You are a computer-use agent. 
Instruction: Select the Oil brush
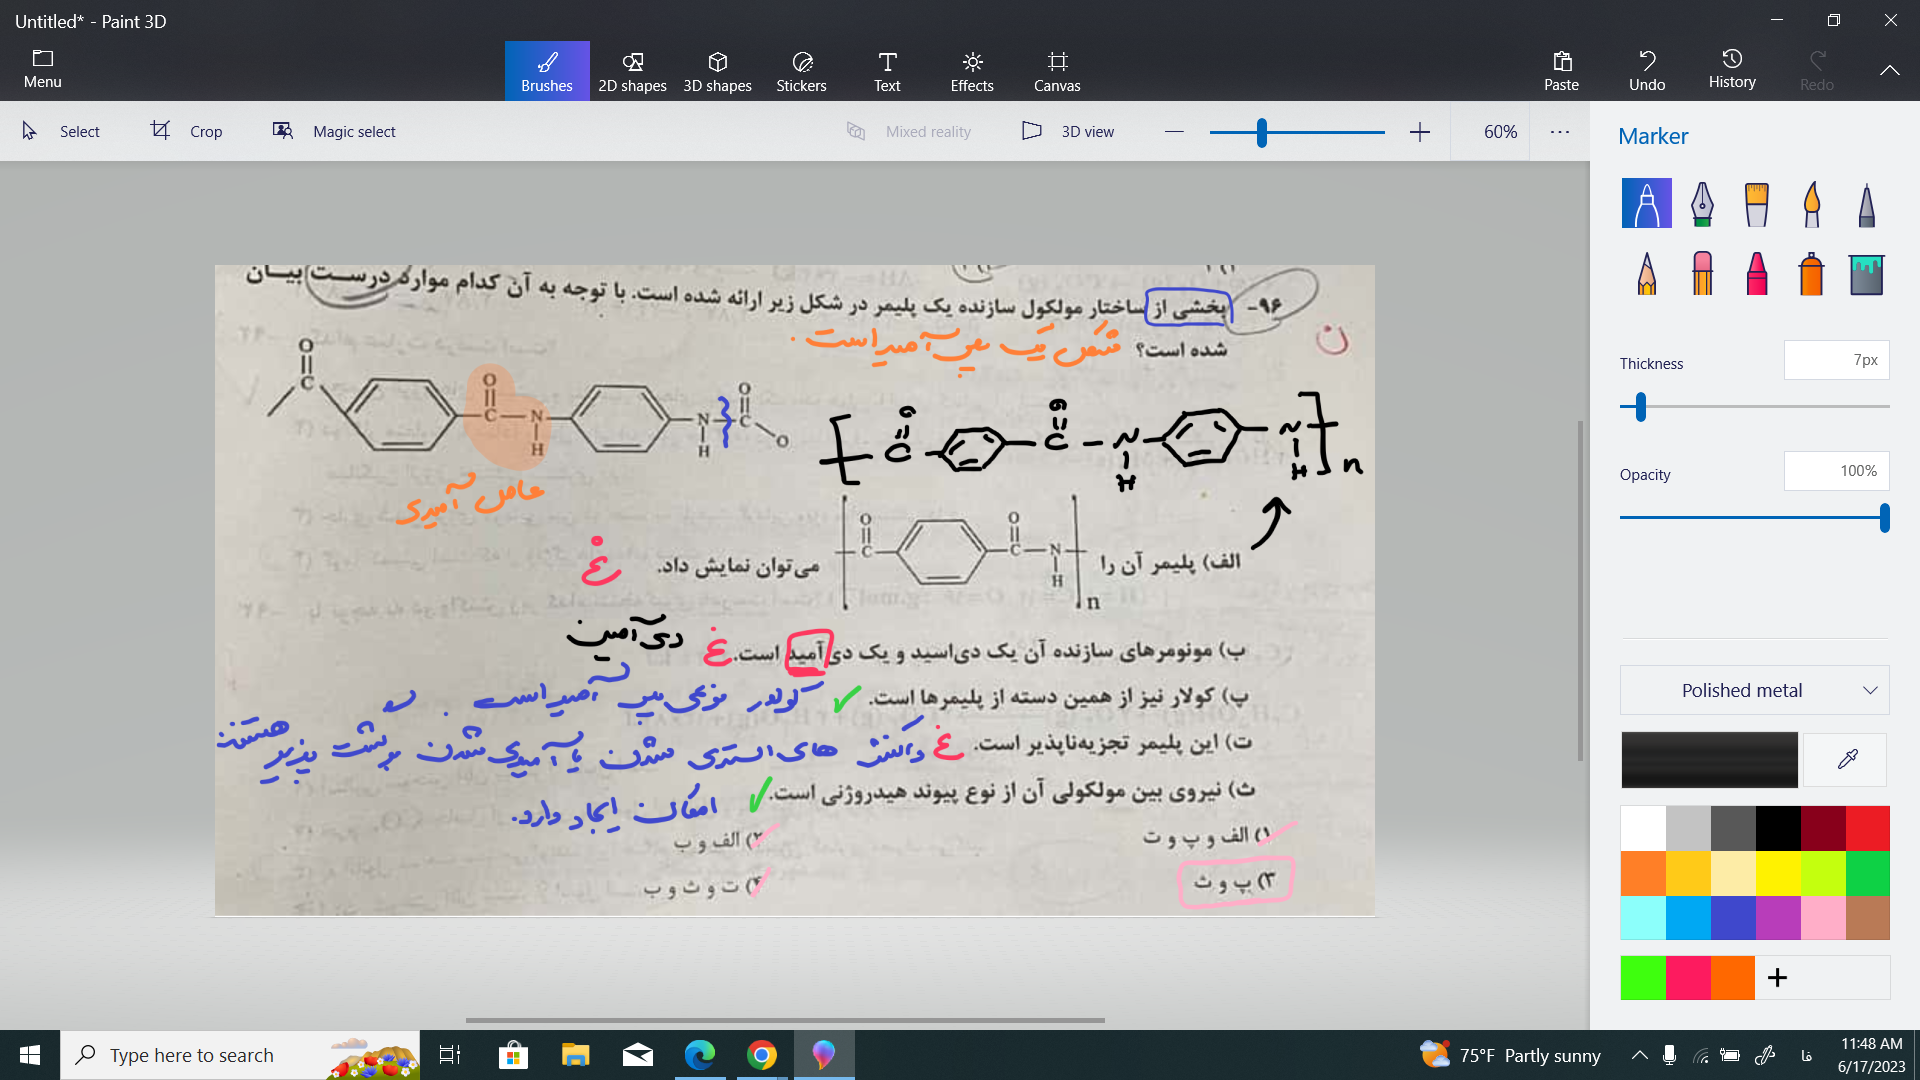click(x=1756, y=203)
